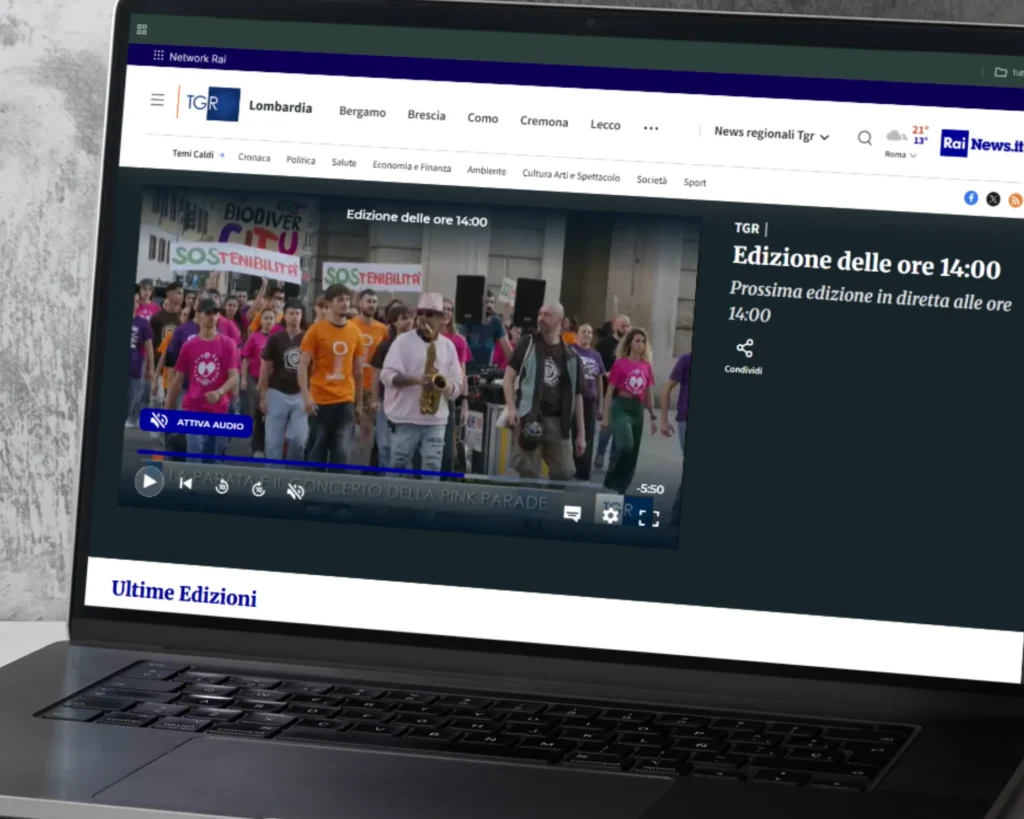The height and width of the screenshot is (819, 1024).
Task: Select the Cremona region tab
Action: point(544,121)
